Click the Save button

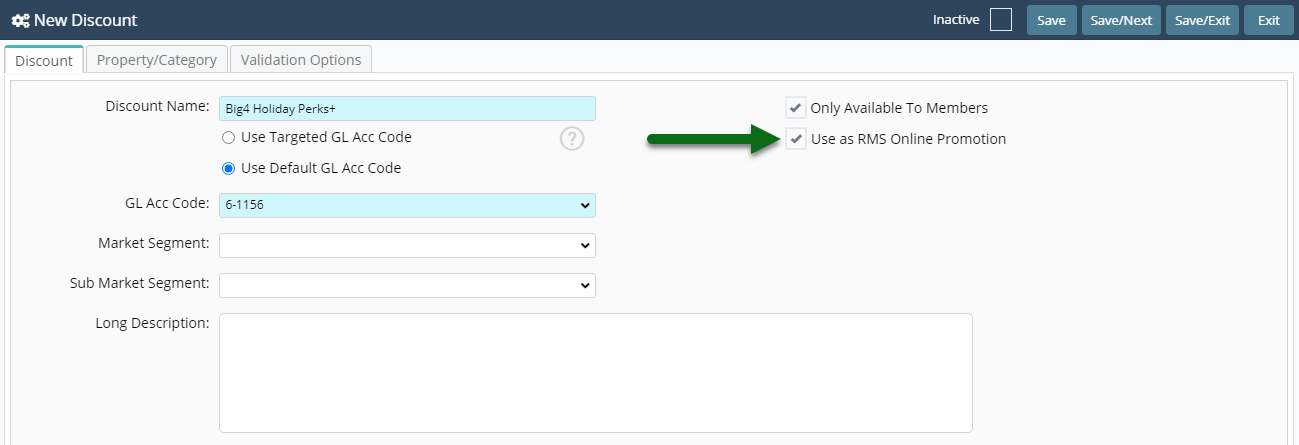point(1051,20)
